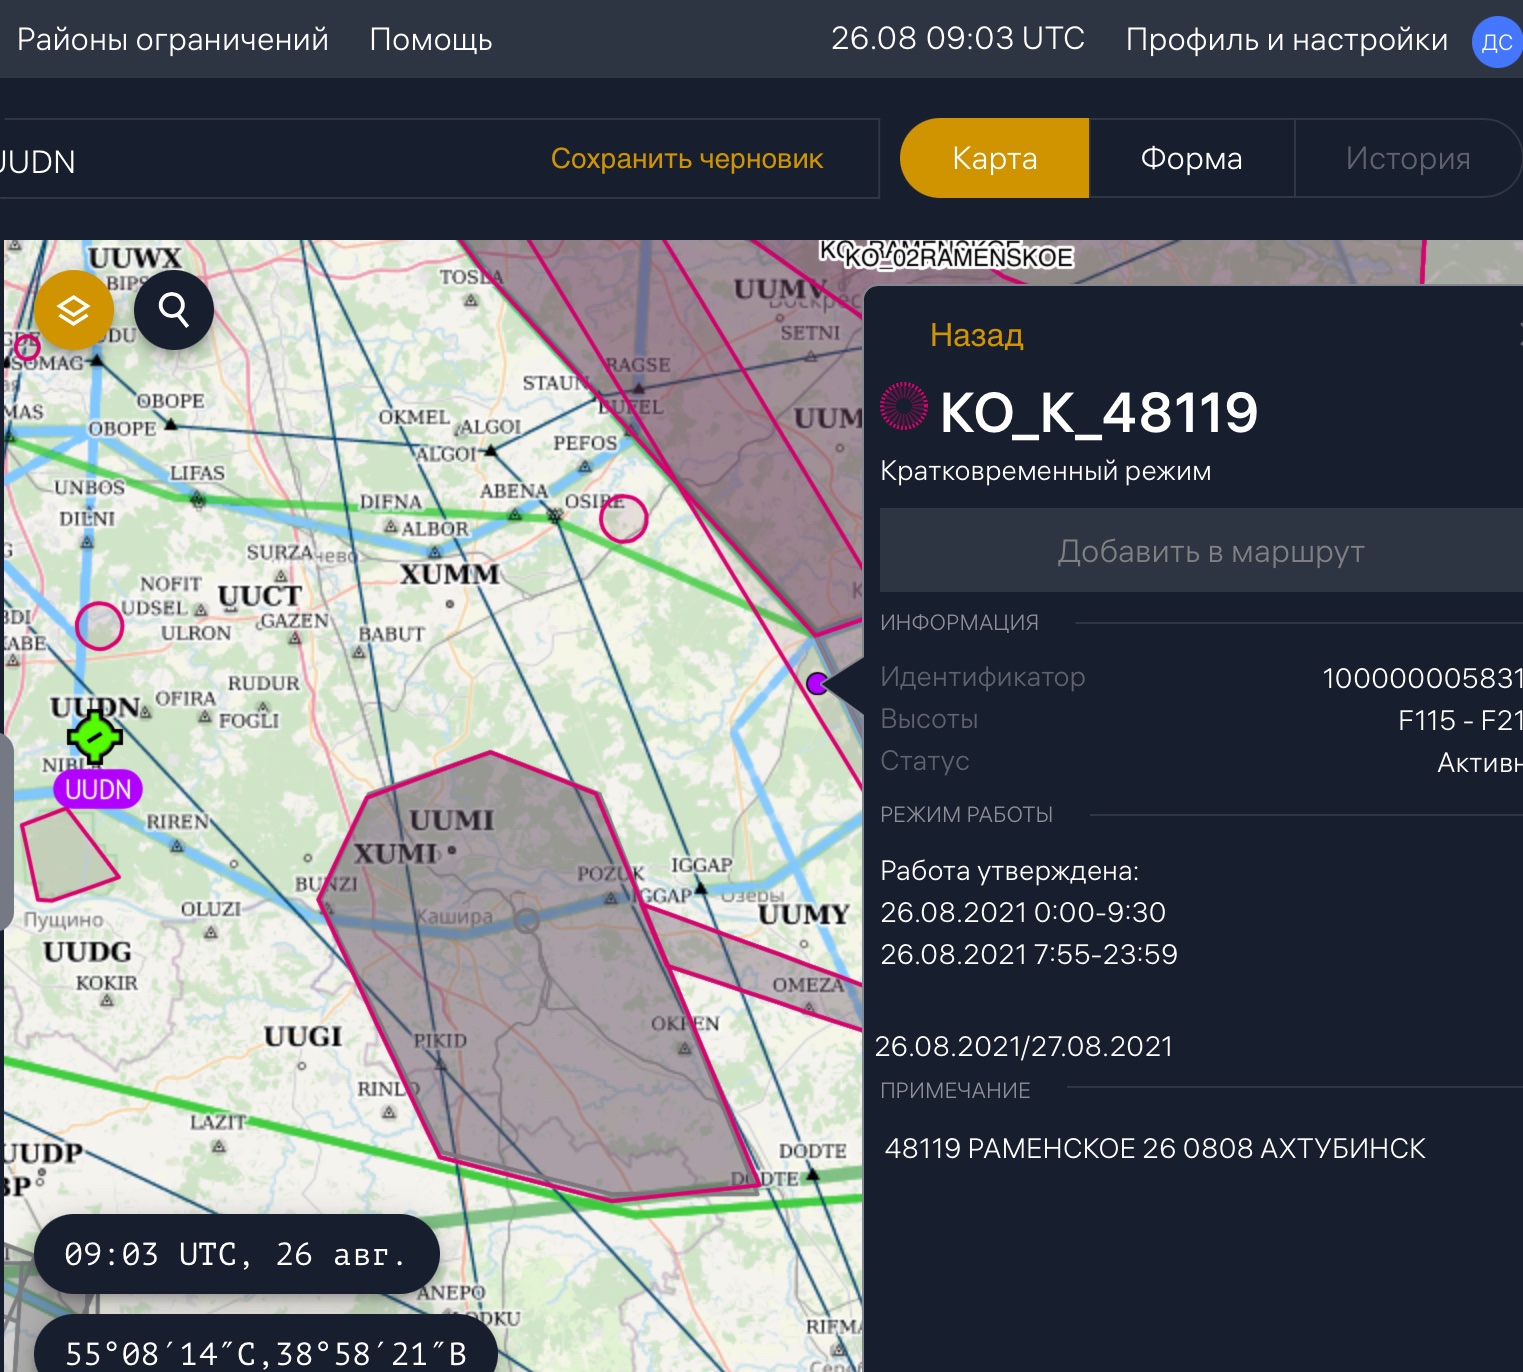Viewport: 1523px width, 1372px height.
Task: Open the История tab
Action: tap(1407, 158)
